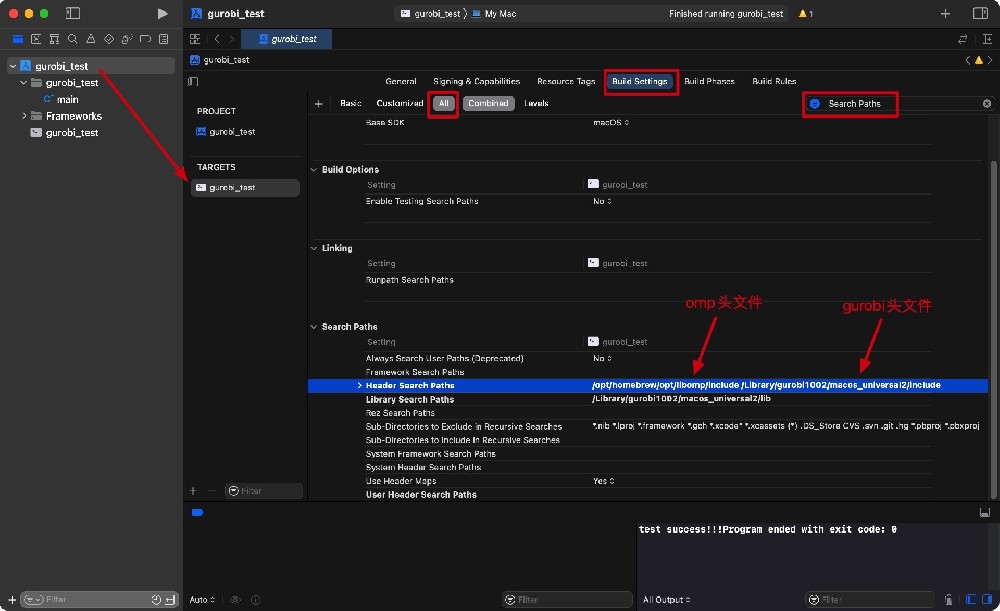Image resolution: width=1000 pixels, height=611 pixels.
Task: Open the editor options swap icon
Action: point(962,39)
